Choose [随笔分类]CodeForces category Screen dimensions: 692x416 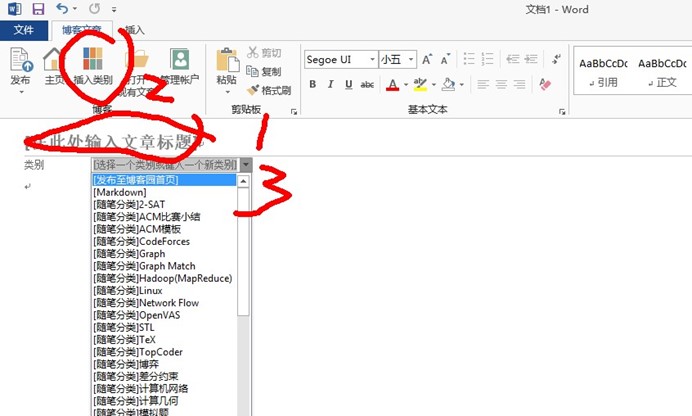pyautogui.click(x=164, y=241)
